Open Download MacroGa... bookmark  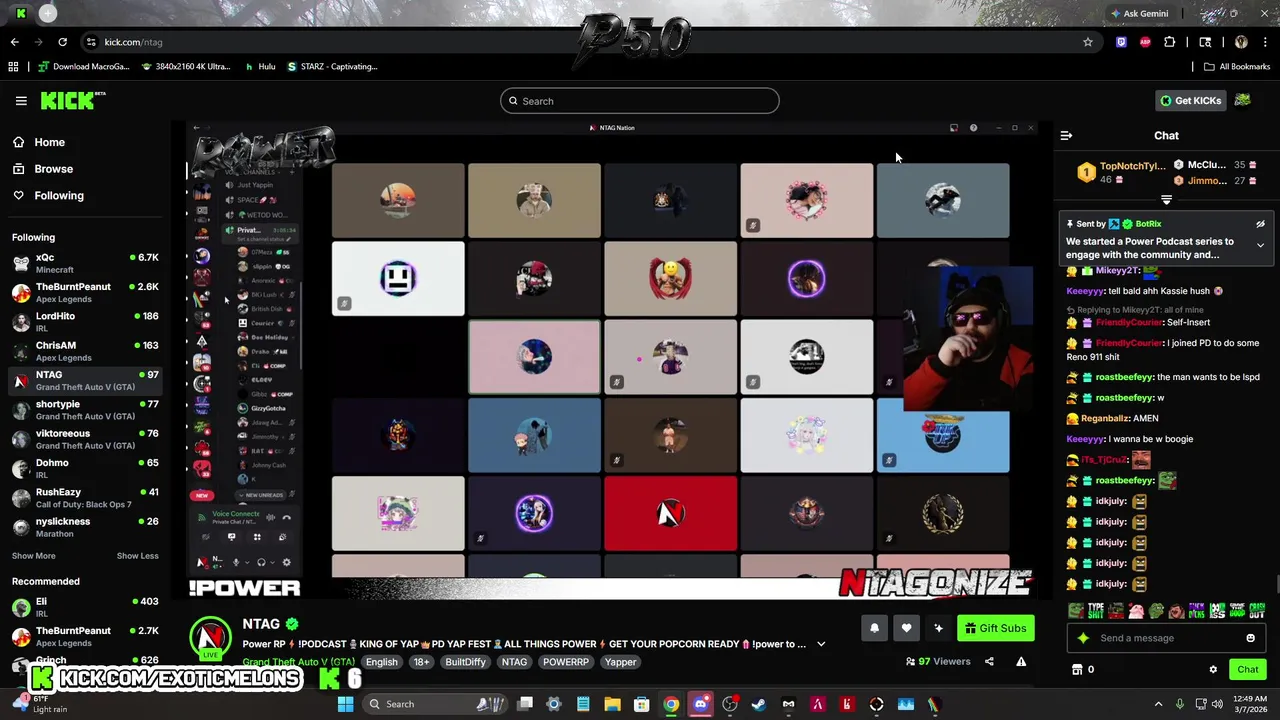(84, 67)
